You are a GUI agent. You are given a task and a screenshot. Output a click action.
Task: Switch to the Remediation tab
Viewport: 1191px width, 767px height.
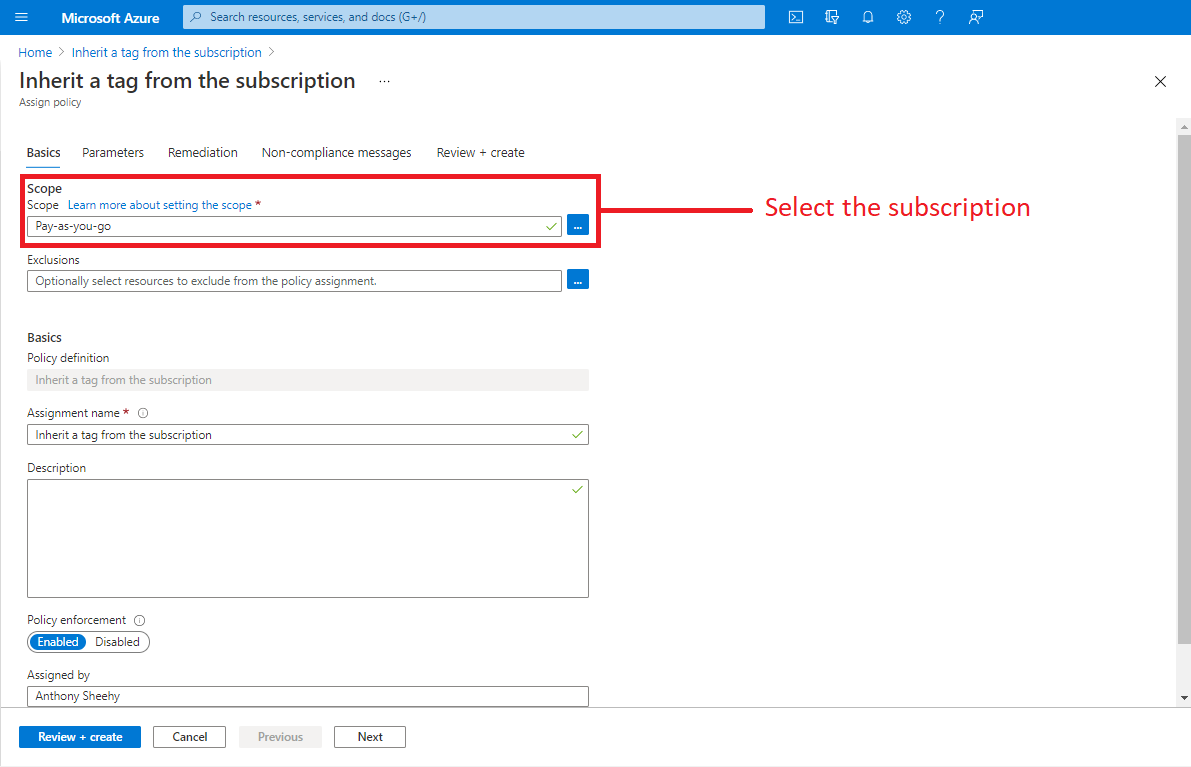point(203,153)
